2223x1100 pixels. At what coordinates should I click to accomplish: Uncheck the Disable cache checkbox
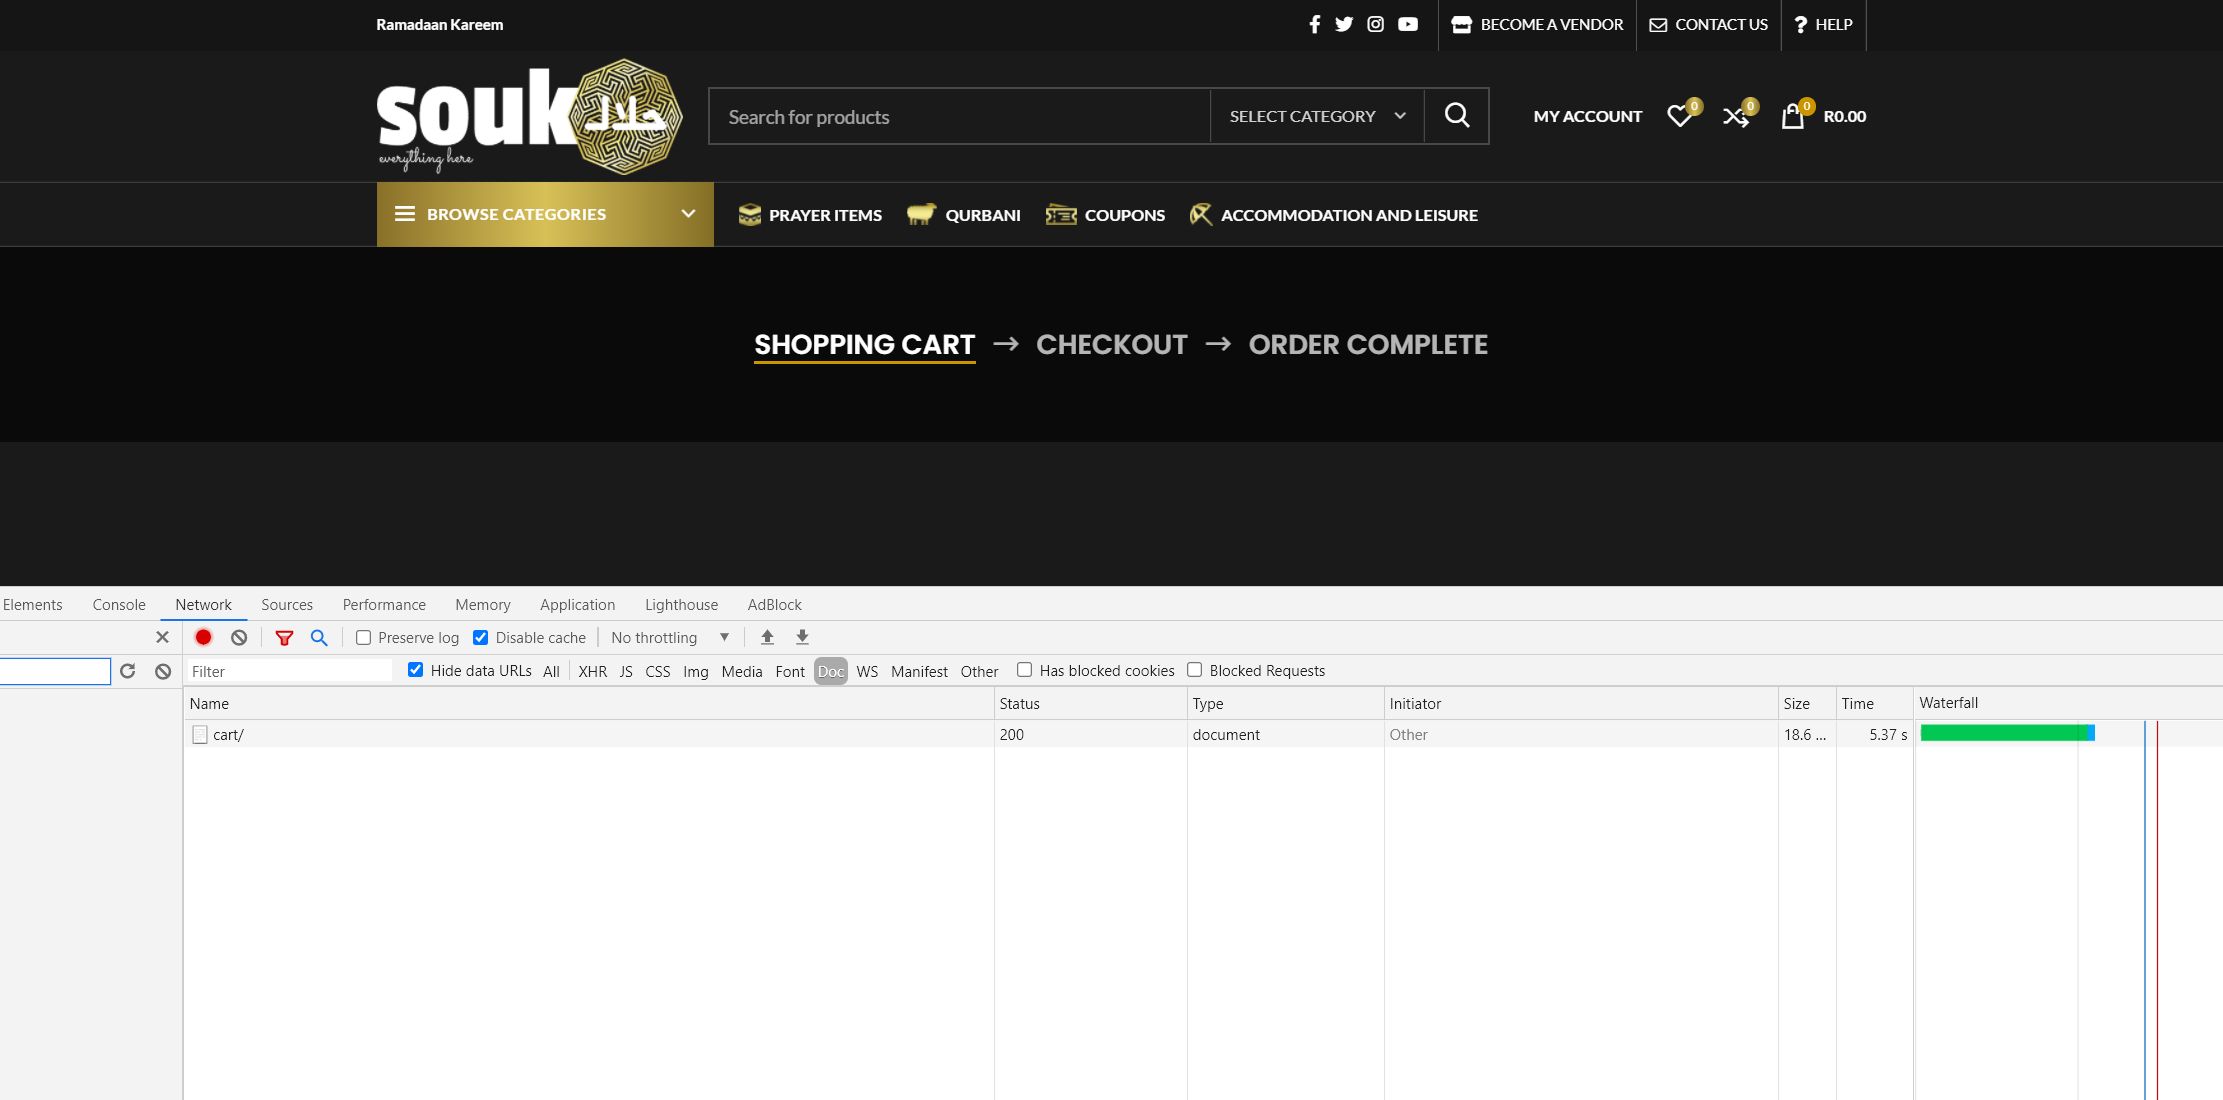(481, 637)
